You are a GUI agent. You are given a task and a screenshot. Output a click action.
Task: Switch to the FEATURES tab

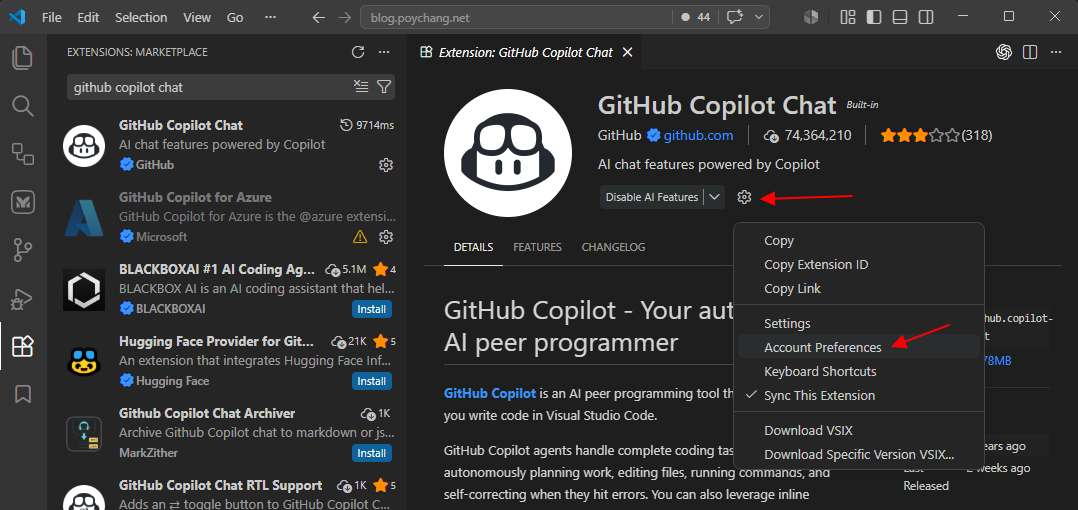coord(537,247)
